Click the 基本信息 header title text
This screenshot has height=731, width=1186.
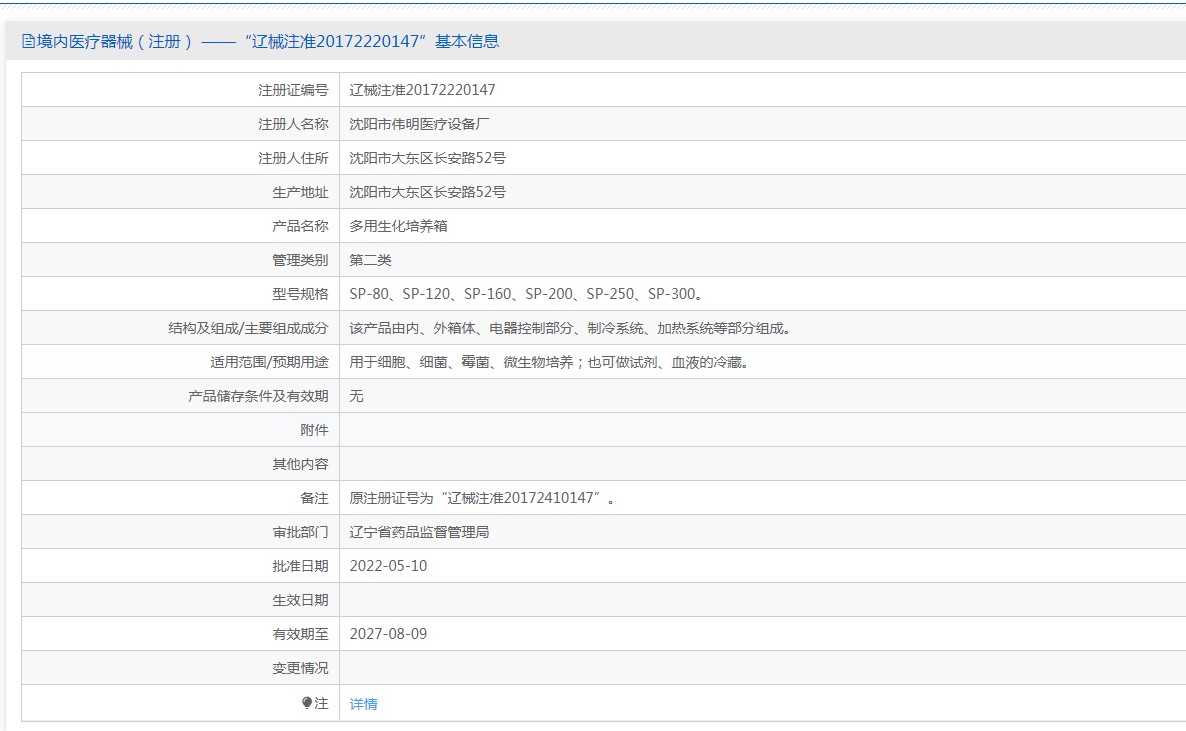coord(260,42)
